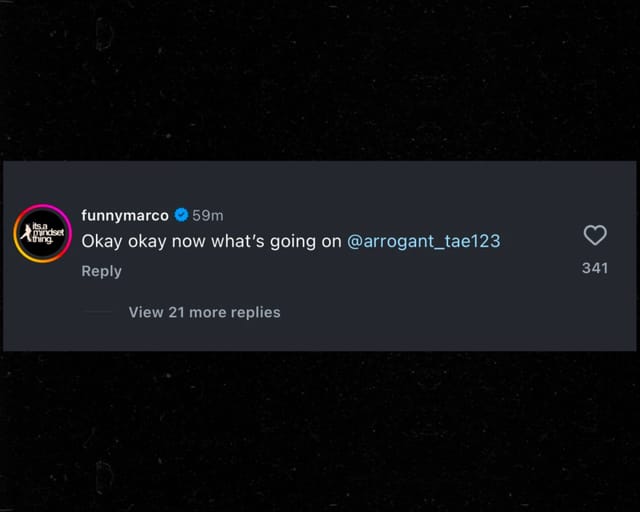Reply to funnymarco's comment
The image size is (640, 512).
(x=101, y=271)
